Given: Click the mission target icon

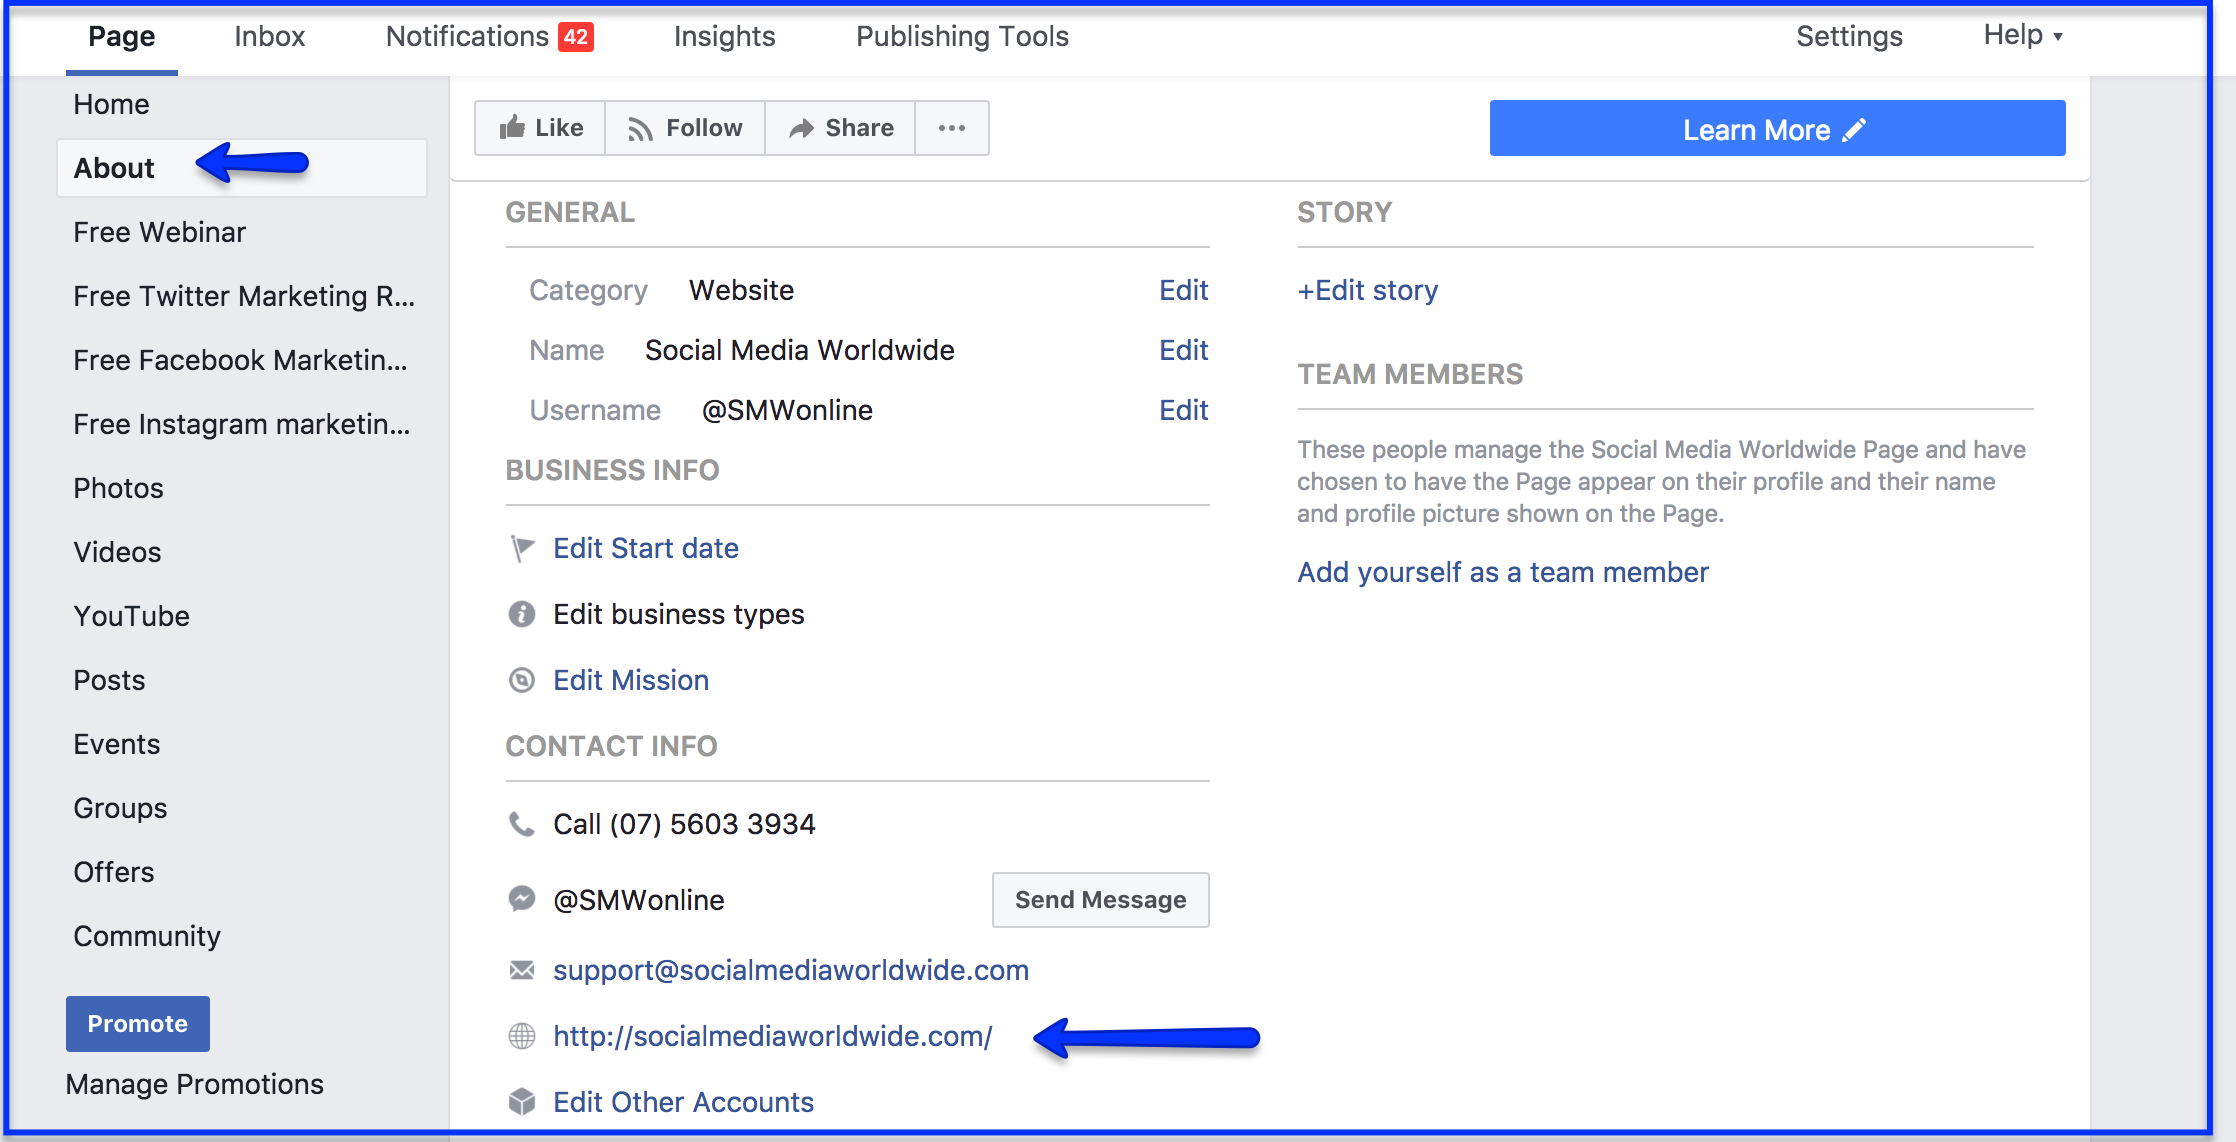Looking at the screenshot, I should coord(522,680).
